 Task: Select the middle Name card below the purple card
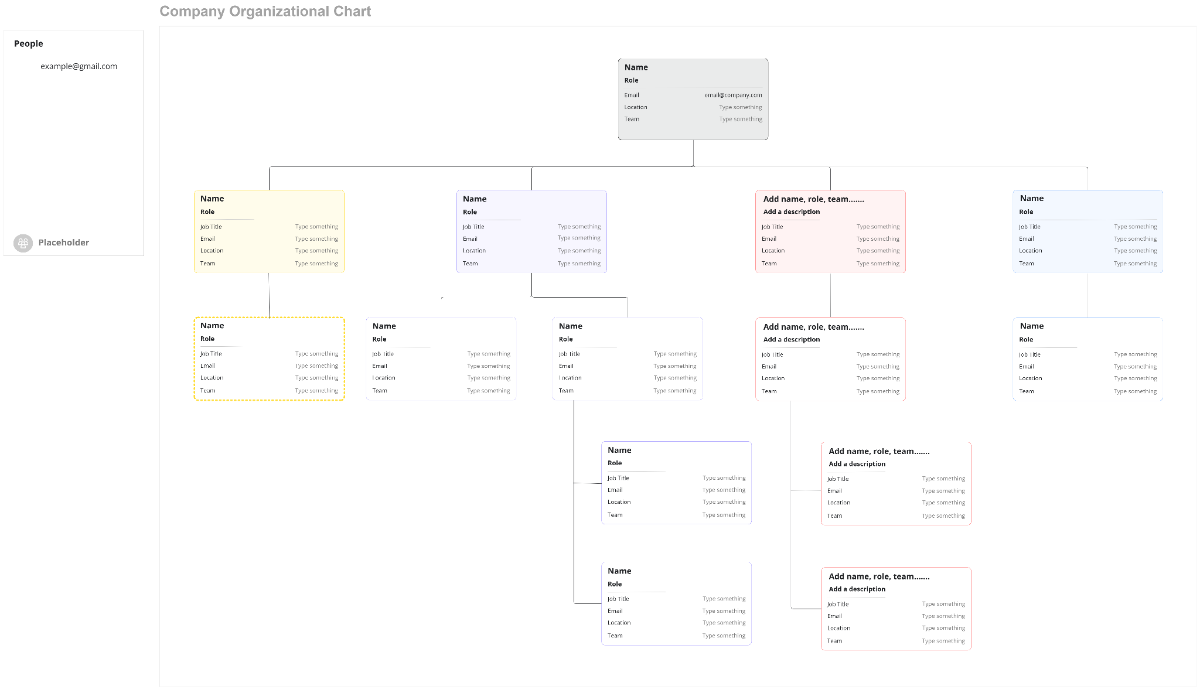click(627, 358)
